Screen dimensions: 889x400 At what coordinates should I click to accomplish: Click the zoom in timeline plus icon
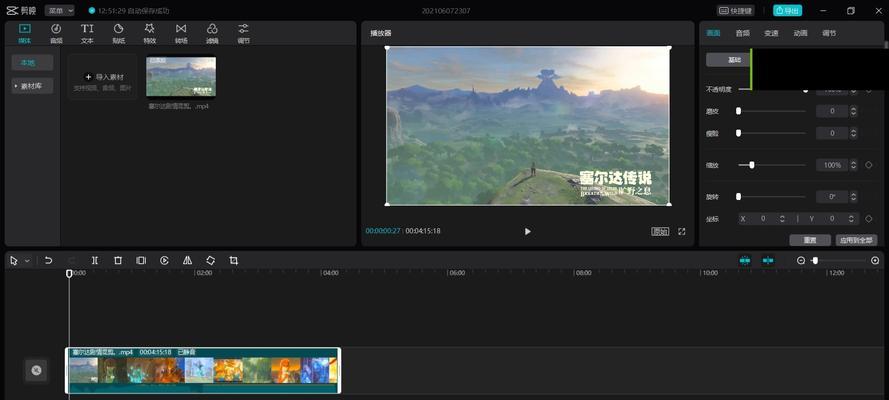(875, 261)
